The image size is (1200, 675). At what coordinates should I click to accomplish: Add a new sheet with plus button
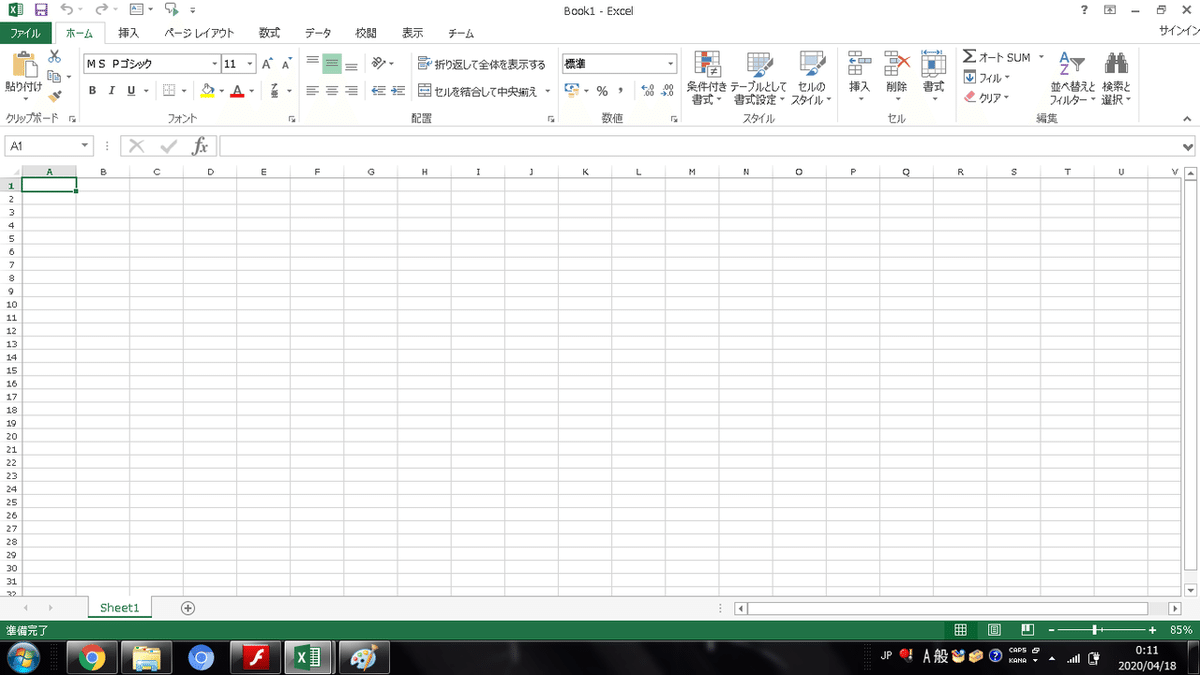pos(187,608)
